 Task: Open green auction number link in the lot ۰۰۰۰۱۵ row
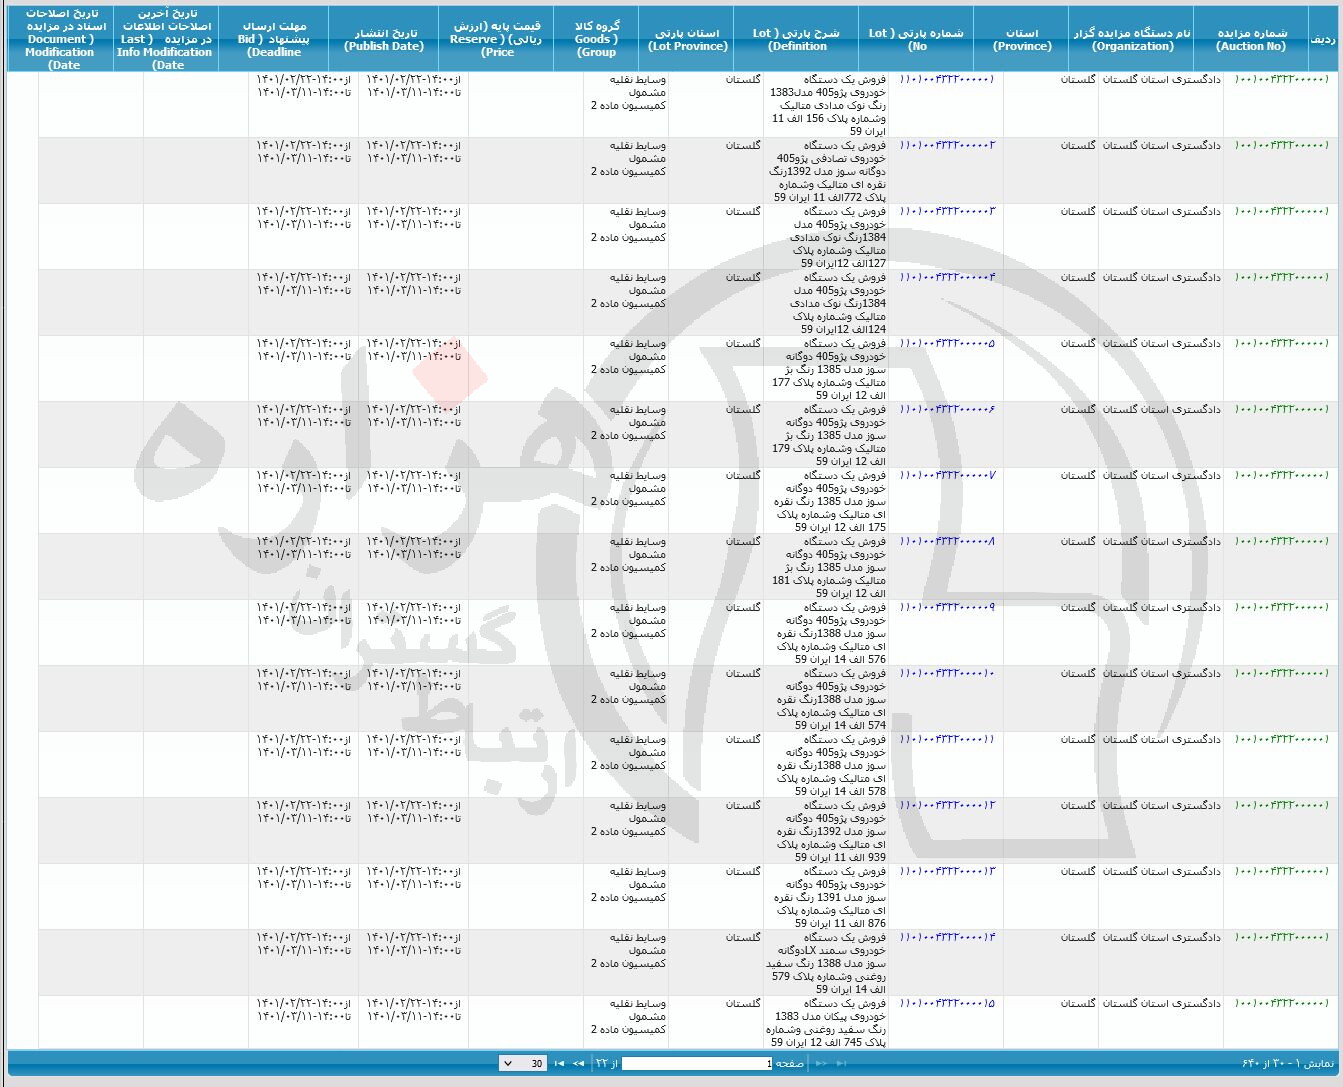(x=1281, y=1003)
